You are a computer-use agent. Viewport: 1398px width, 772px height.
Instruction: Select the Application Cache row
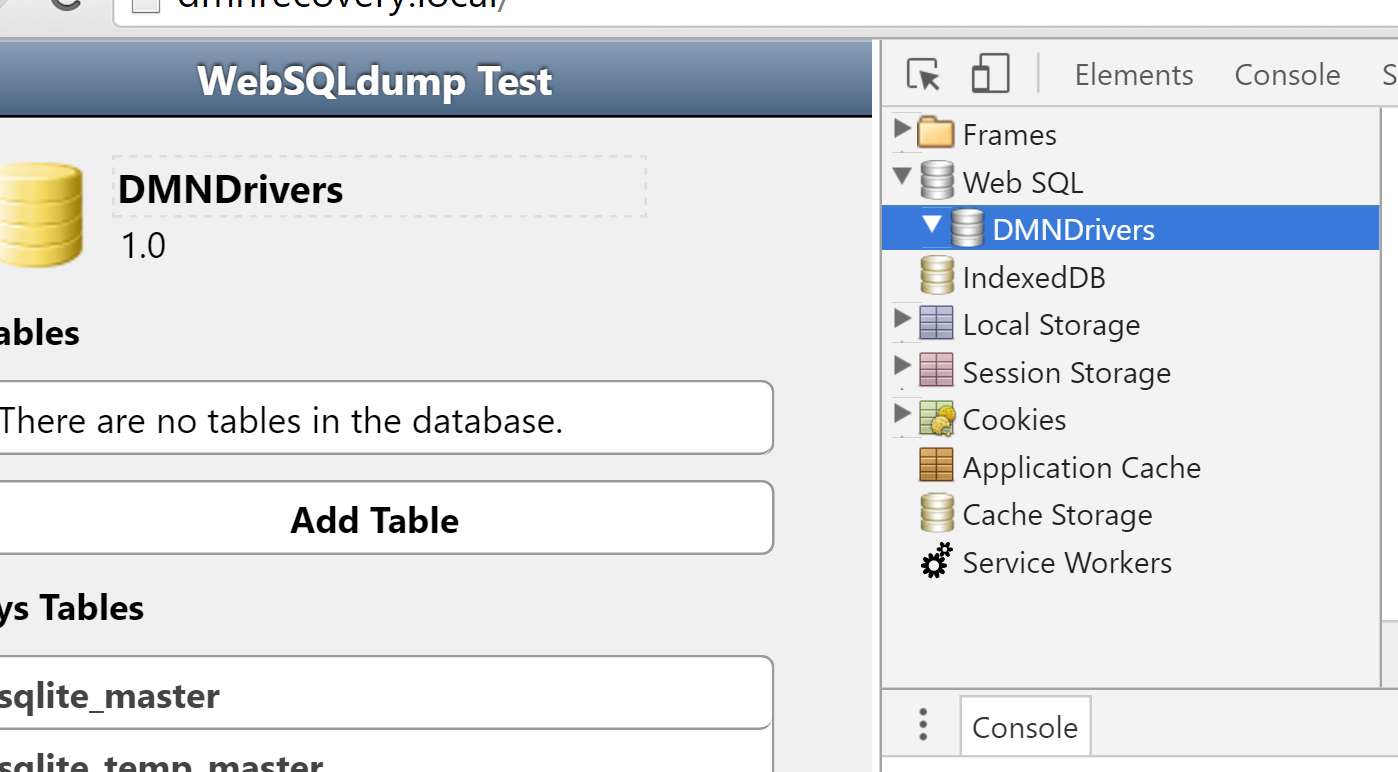(1130, 467)
